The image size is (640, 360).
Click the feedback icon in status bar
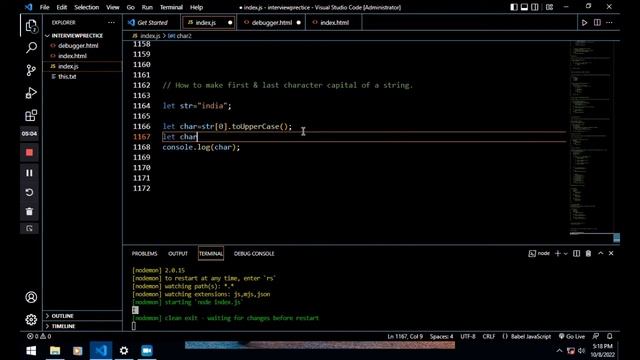coord(596,336)
